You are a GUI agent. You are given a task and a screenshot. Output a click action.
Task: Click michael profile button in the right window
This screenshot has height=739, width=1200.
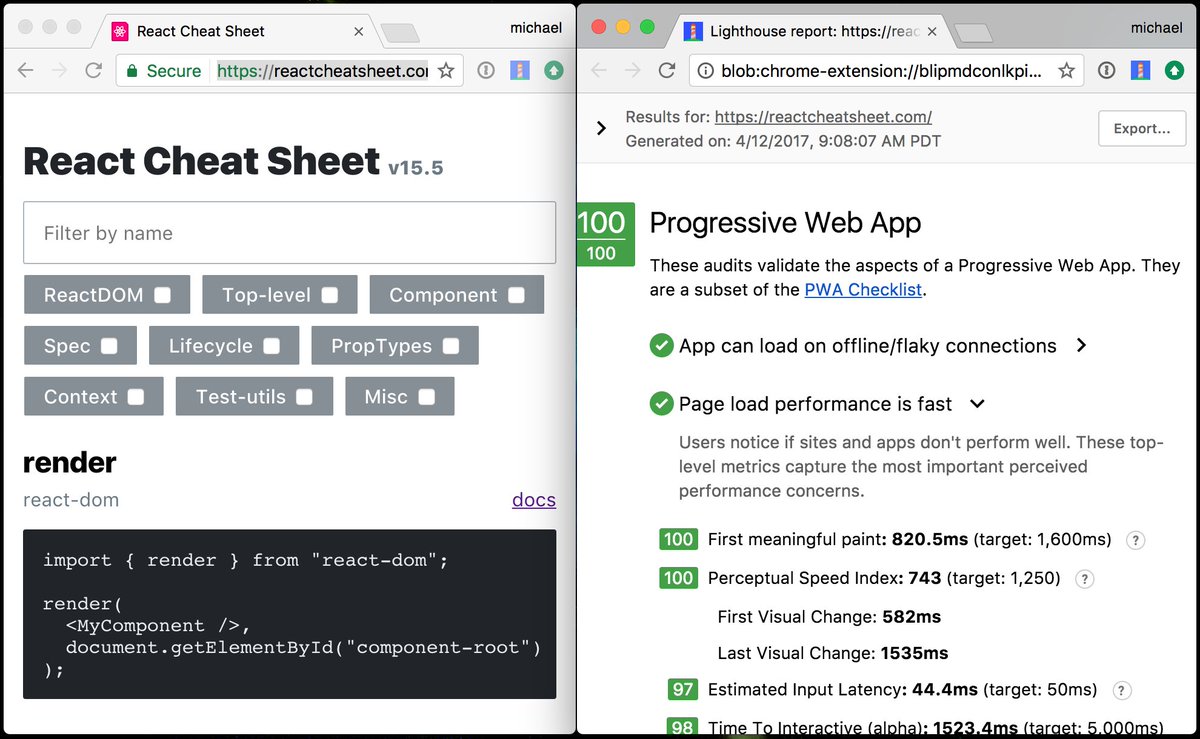coord(1156,28)
